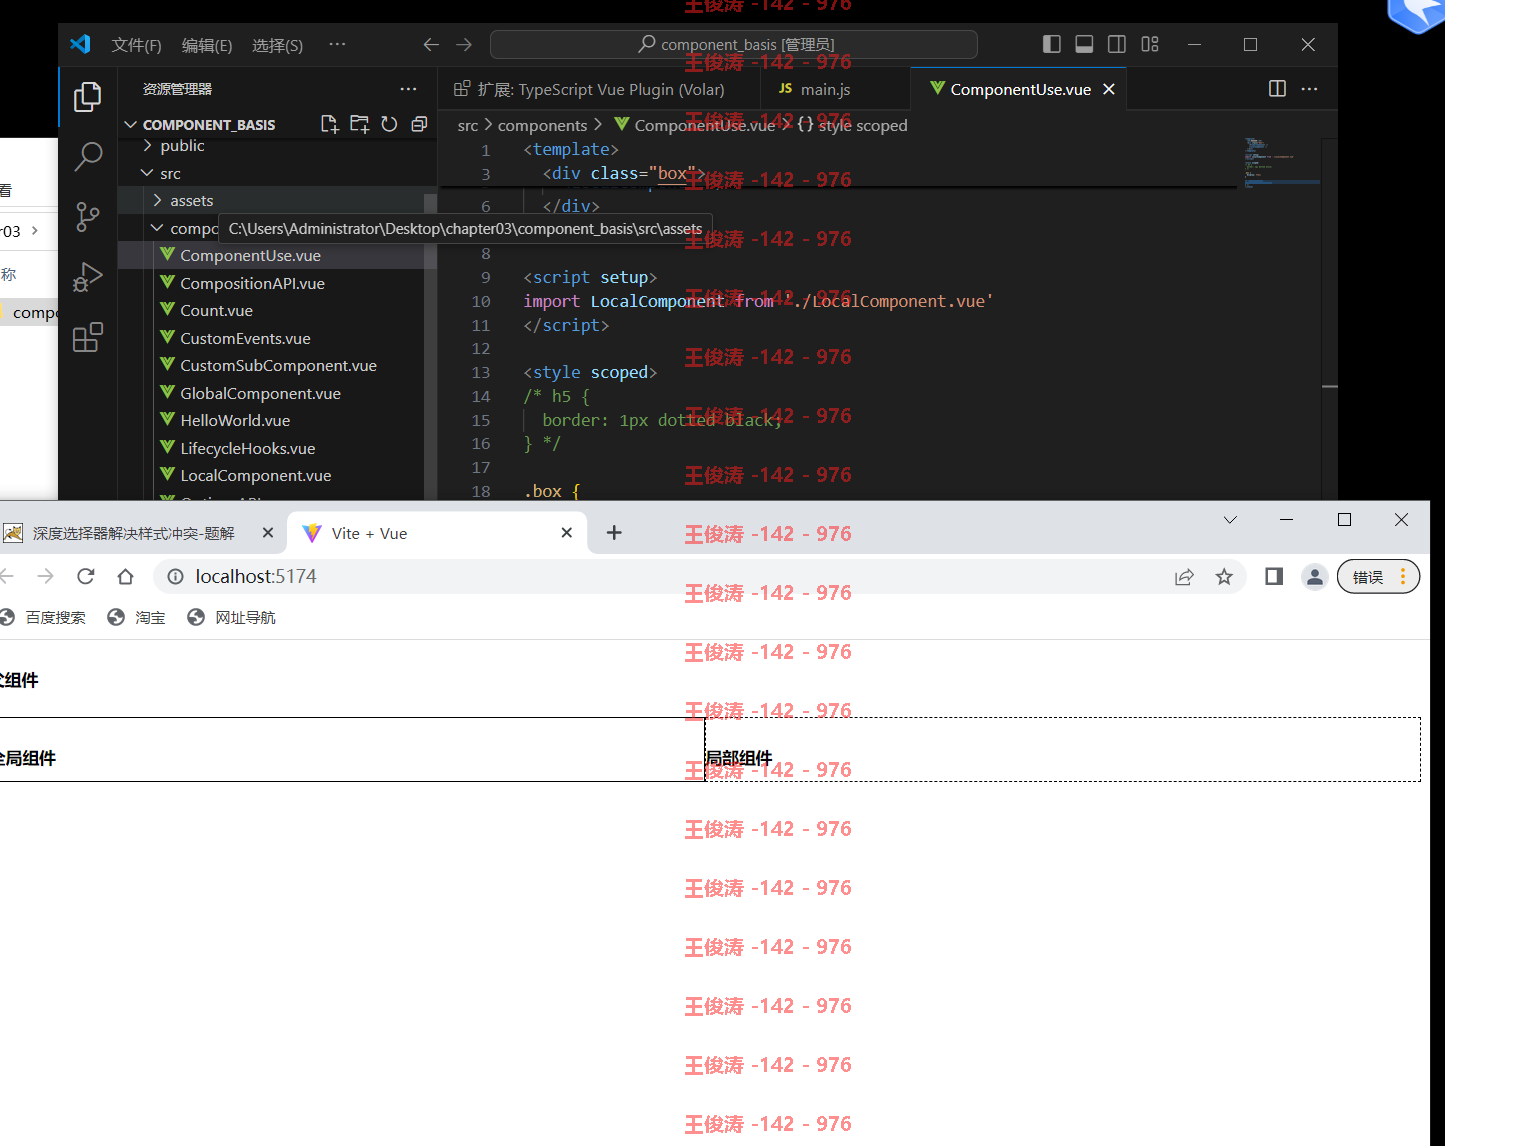Open the Extensions view
This screenshot has height=1146, width=1536.
88,337
